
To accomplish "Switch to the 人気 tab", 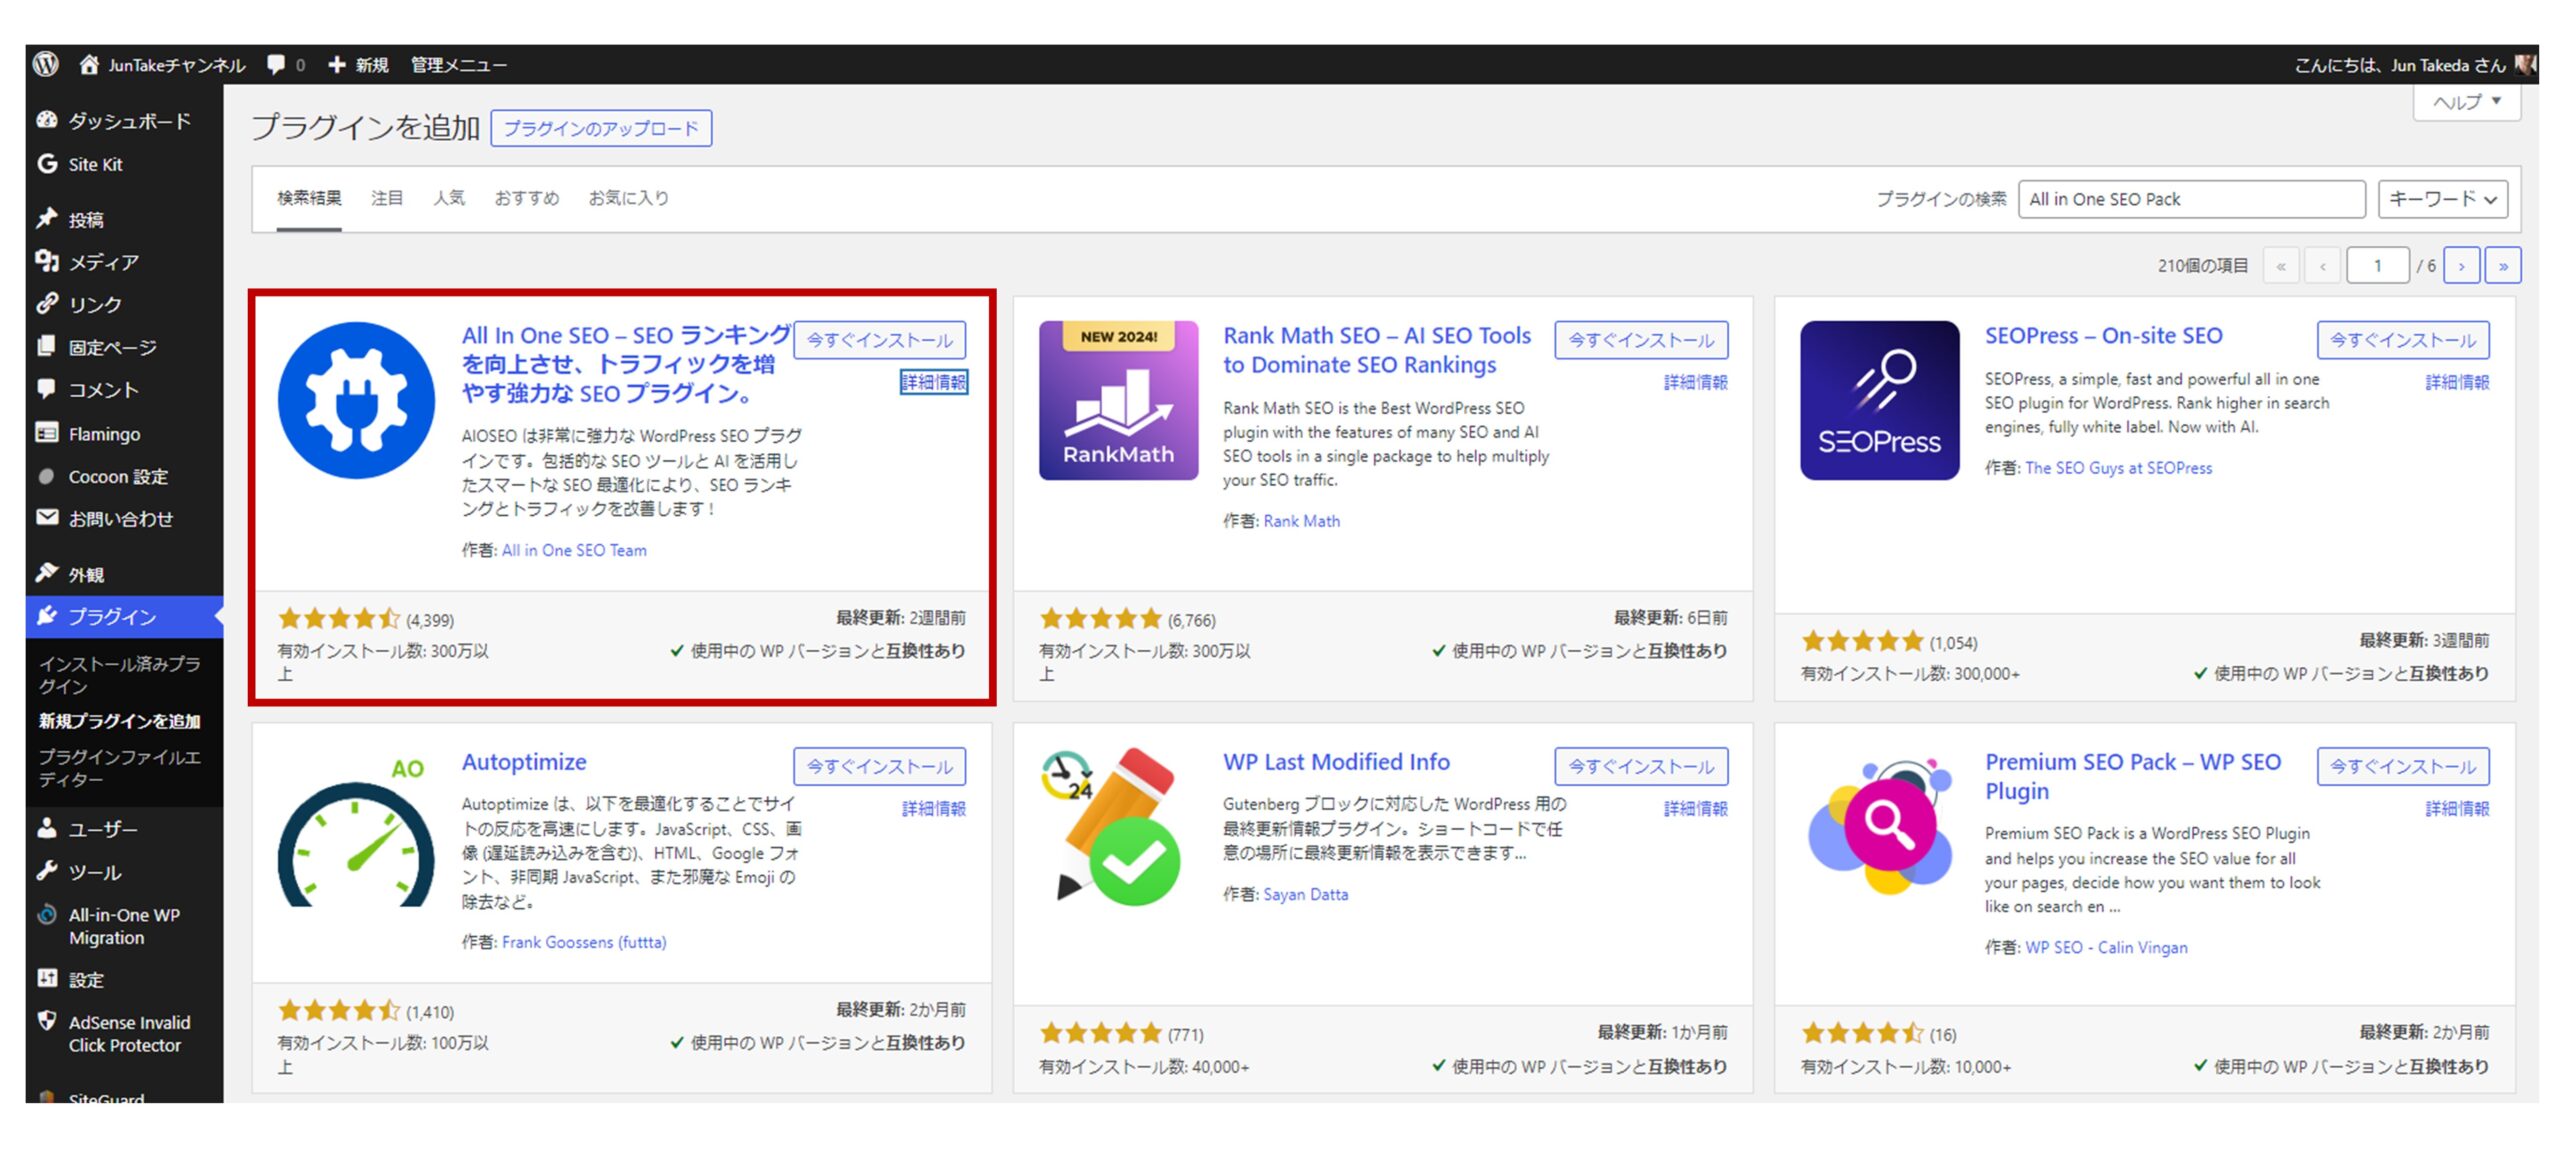I will coord(449,198).
